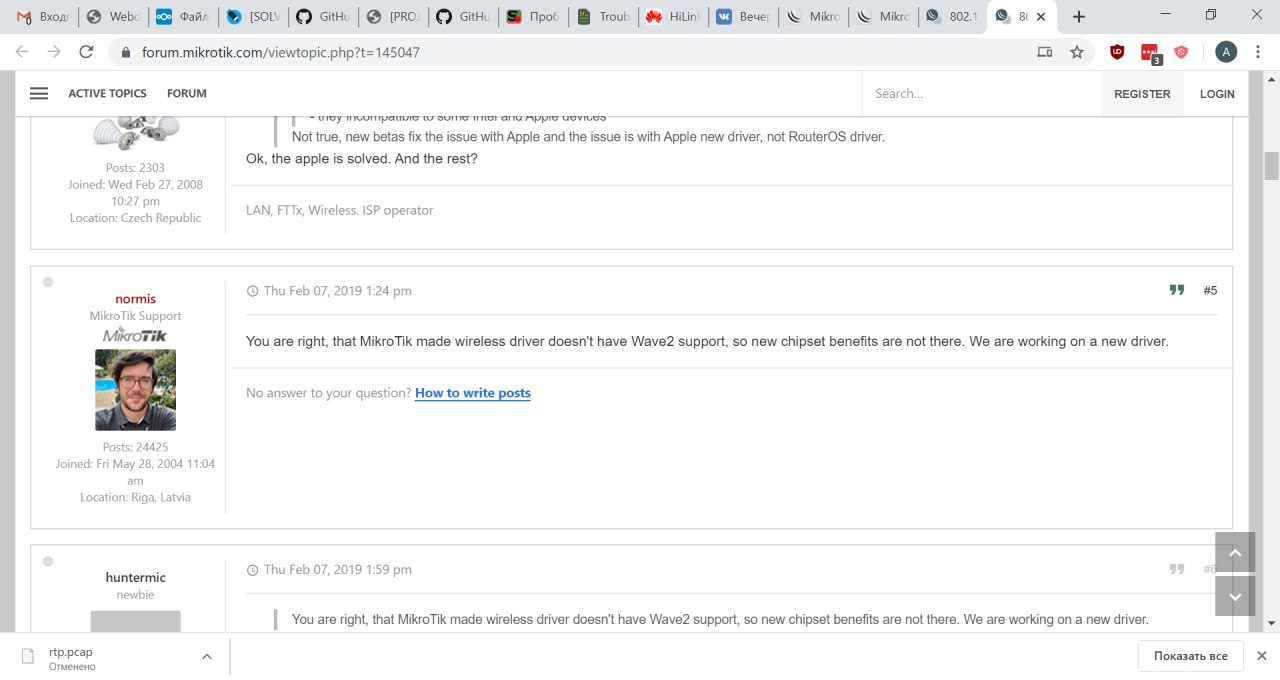Click the MikroTik logo under normis
The width and height of the screenshot is (1280, 680).
coord(135,334)
